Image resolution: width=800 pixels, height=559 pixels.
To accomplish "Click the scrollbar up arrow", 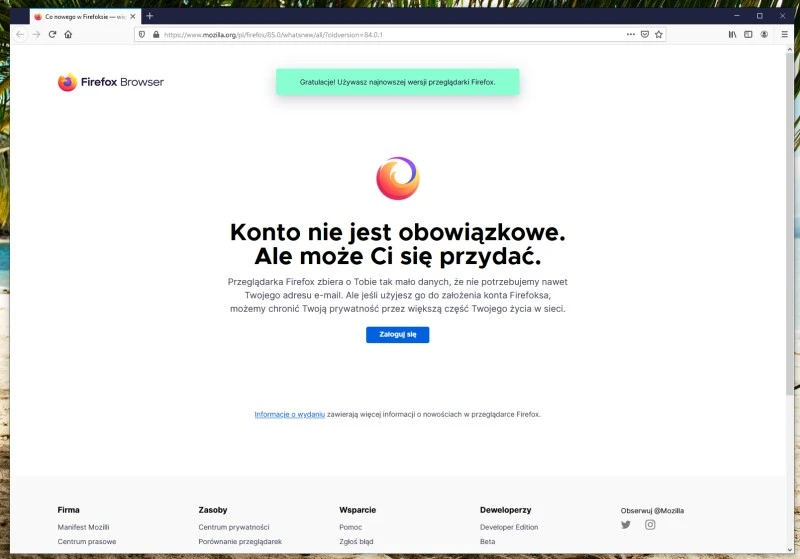I will [x=790, y=49].
